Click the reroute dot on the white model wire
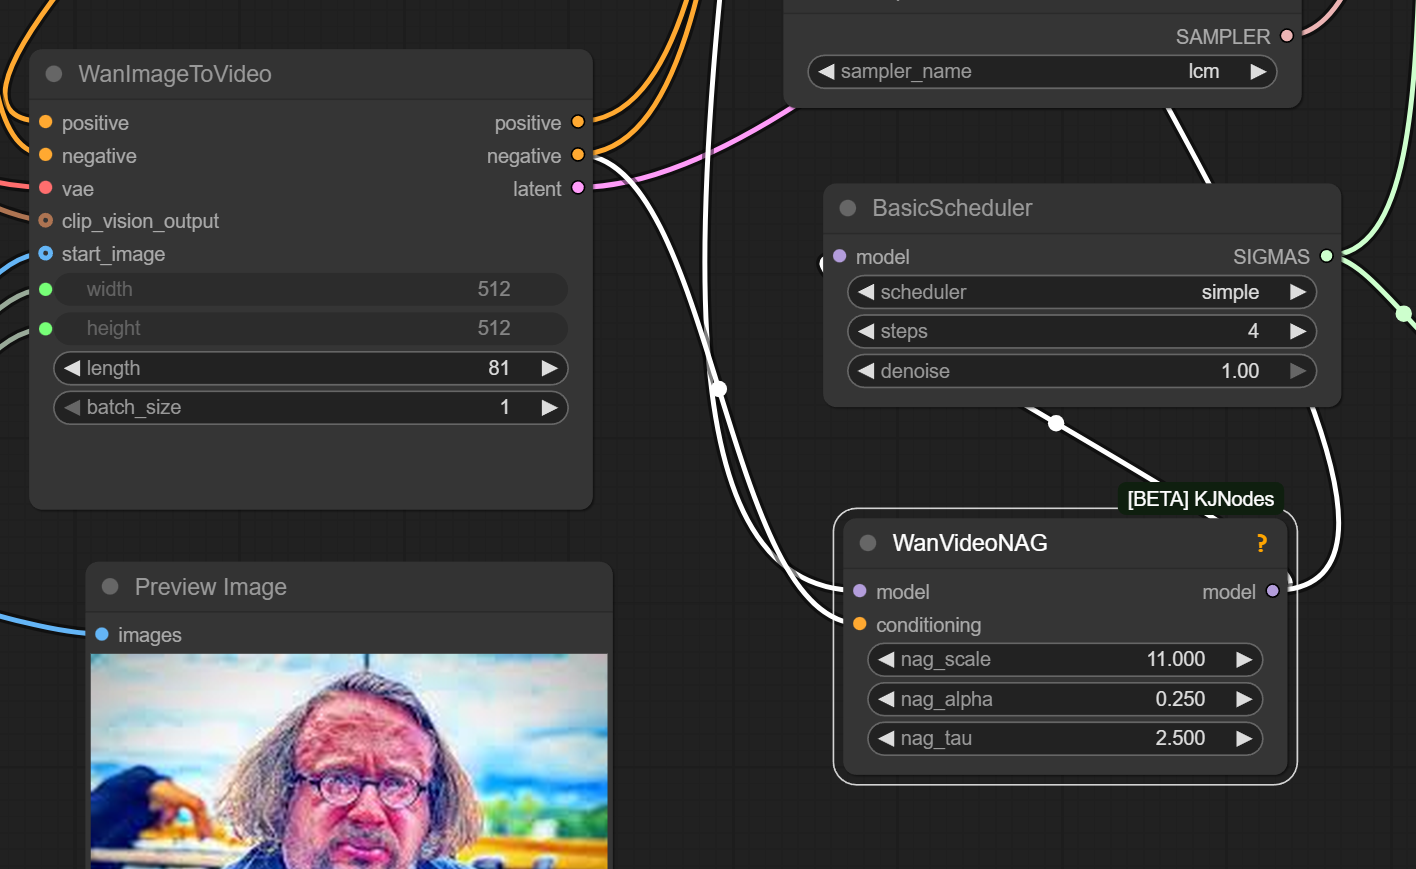This screenshot has width=1416, height=869. tap(719, 389)
